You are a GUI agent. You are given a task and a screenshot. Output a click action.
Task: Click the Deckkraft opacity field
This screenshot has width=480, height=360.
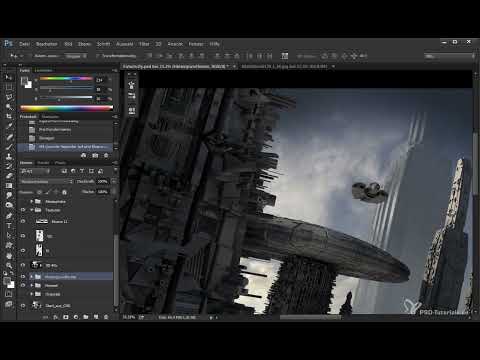click(102, 181)
